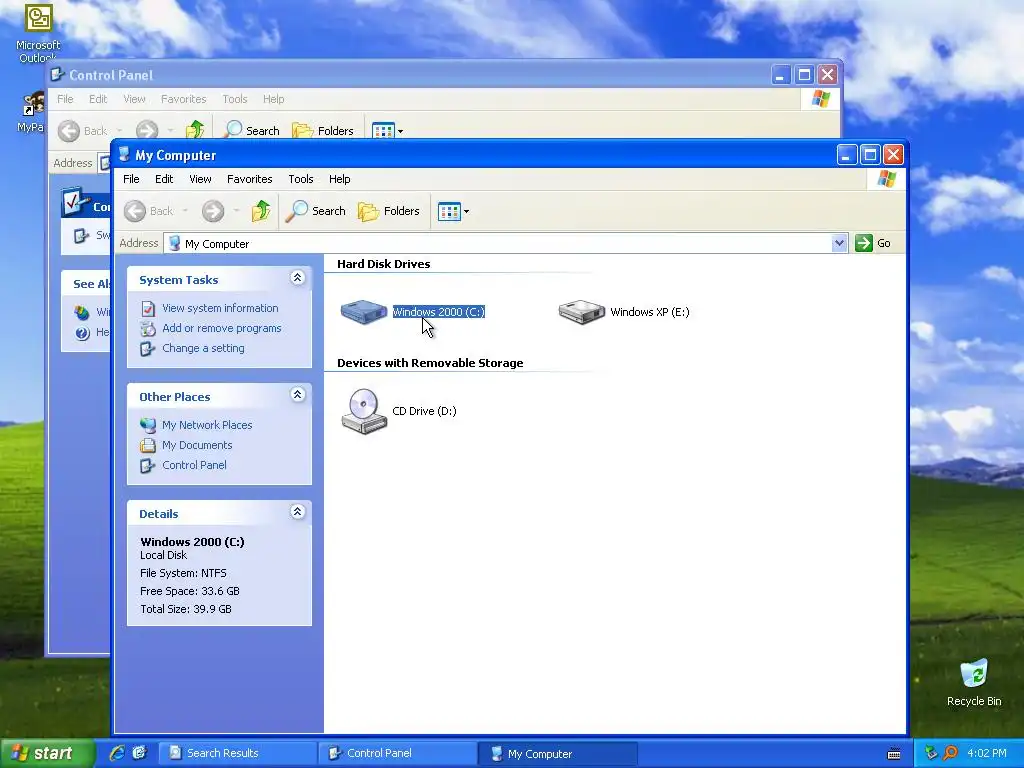Screen dimensions: 1024x768
Task: Open View system information link
Action: coord(220,308)
